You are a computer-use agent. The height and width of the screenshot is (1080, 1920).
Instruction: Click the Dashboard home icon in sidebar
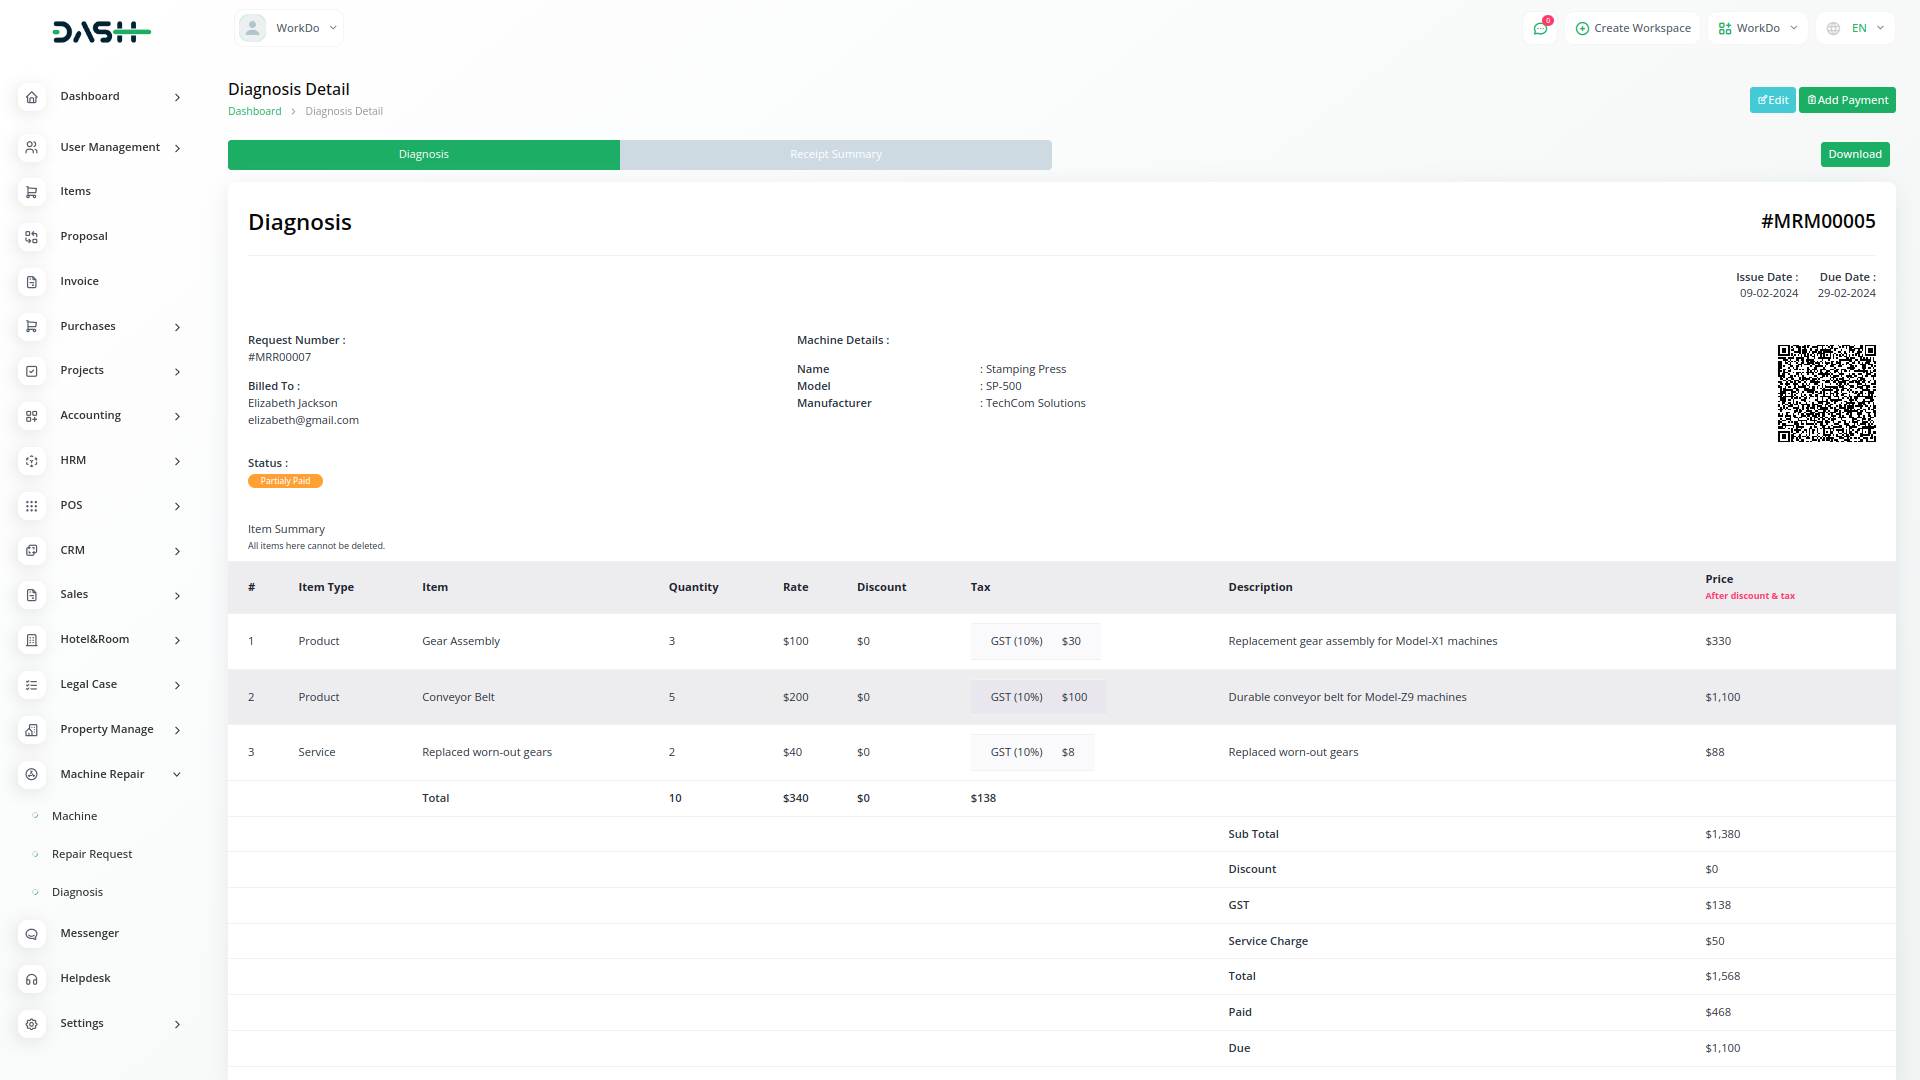[32, 97]
